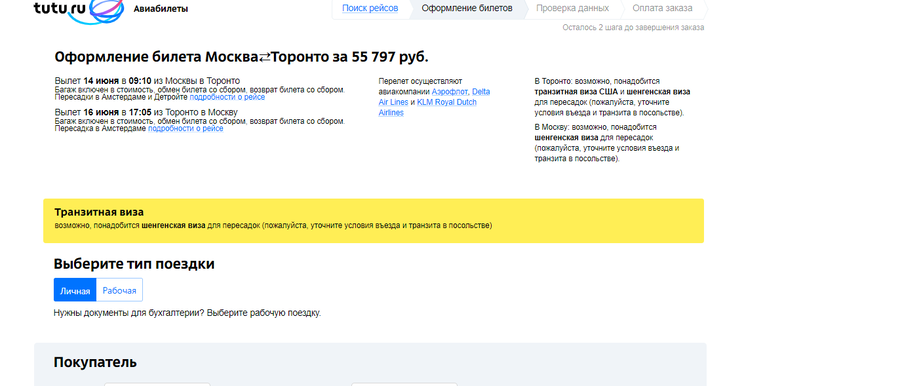
Task: Open flight details for Moscow–Toronto departure
Action: (x=227, y=97)
